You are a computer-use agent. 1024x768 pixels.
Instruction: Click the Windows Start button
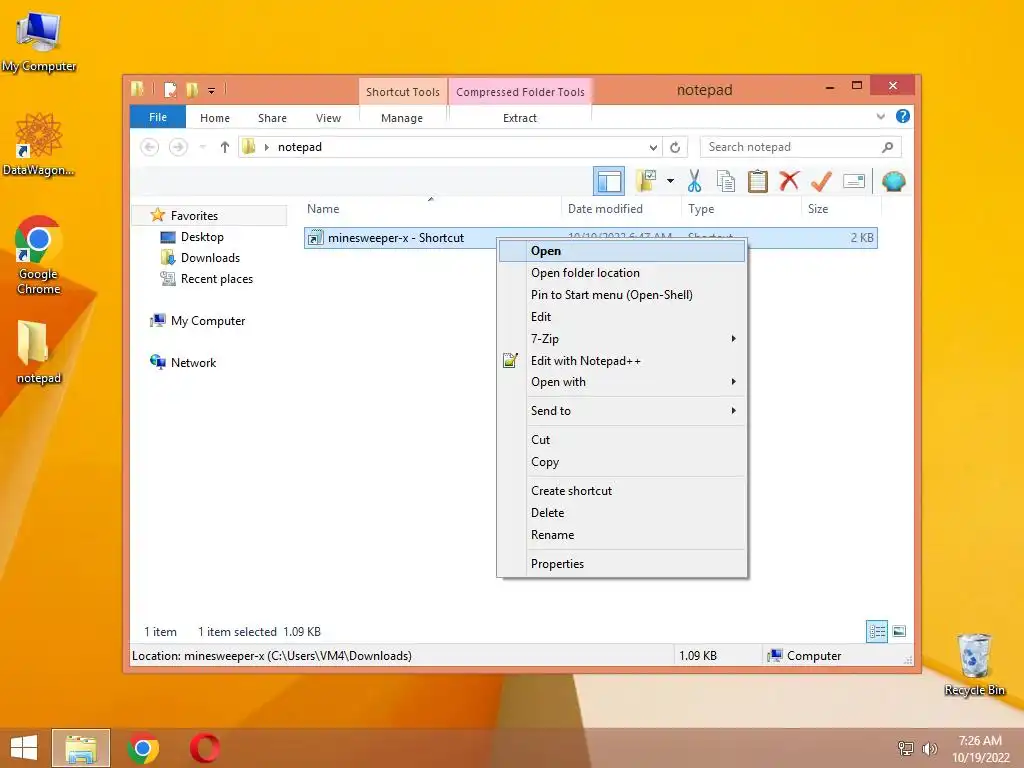pyautogui.click(x=24, y=748)
